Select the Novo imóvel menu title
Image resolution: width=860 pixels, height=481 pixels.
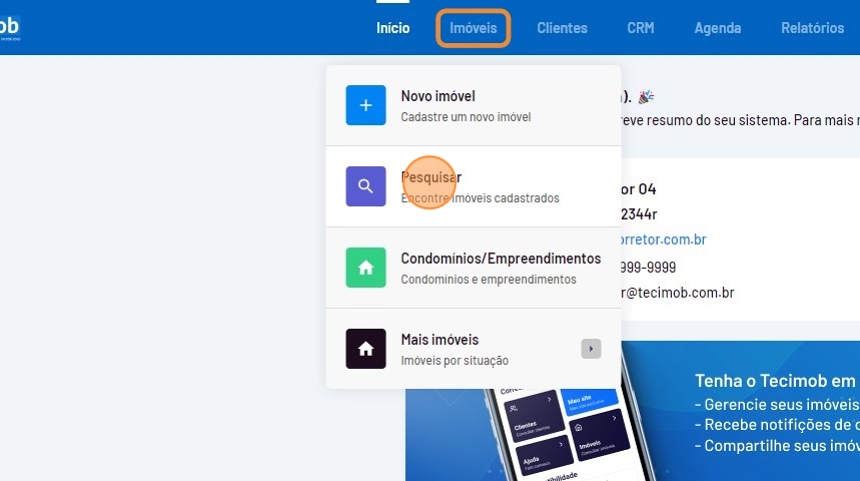[x=438, y=96]
